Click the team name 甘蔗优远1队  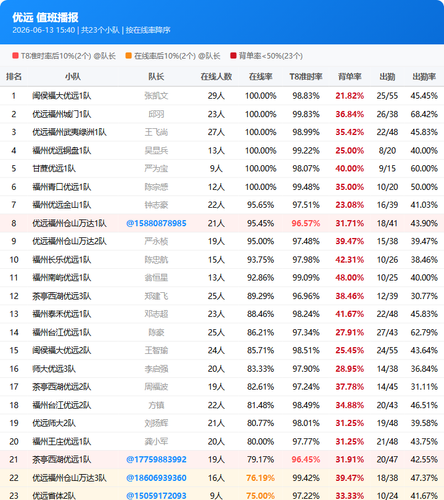pos(54,169)
